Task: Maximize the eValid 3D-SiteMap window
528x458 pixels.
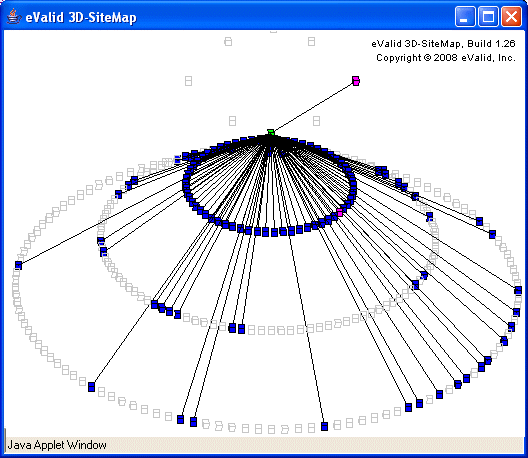Action: (488, 17)
